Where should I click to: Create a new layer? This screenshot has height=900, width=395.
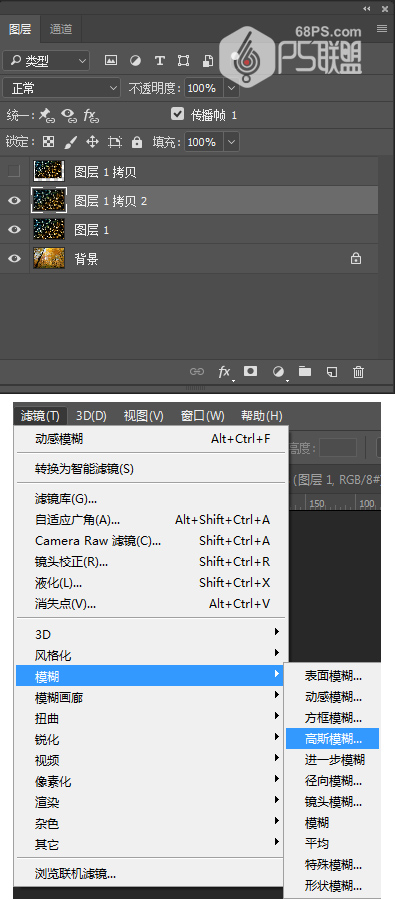point(331,372)
